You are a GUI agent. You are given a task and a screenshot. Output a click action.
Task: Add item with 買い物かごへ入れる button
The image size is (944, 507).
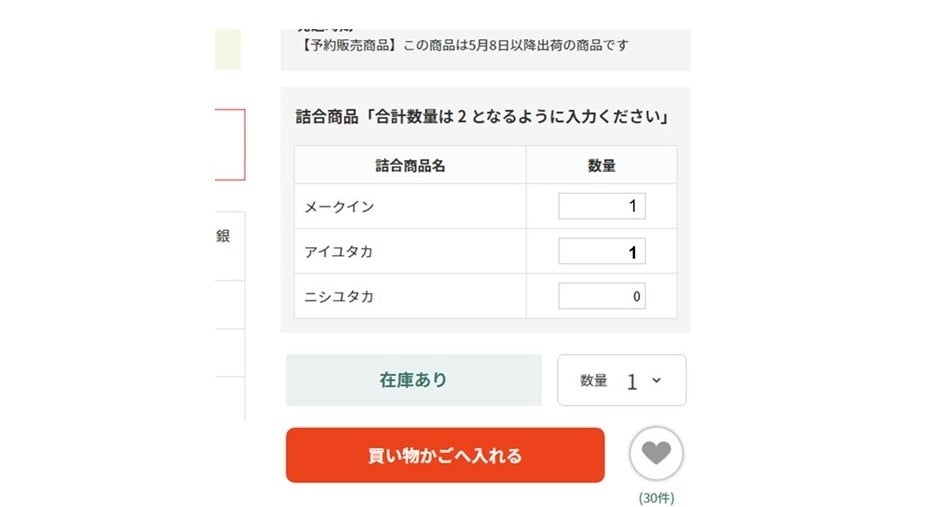tap(445, 455)
